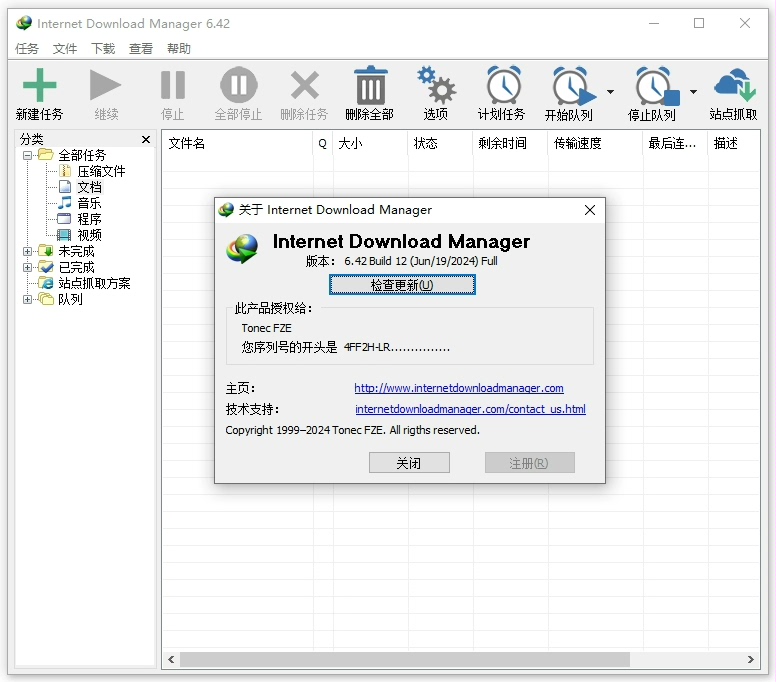The width and height of the screenshot is (776, 682).
Task: Select the Music (音乐) category in sidebar
Action: coord(89,203)
